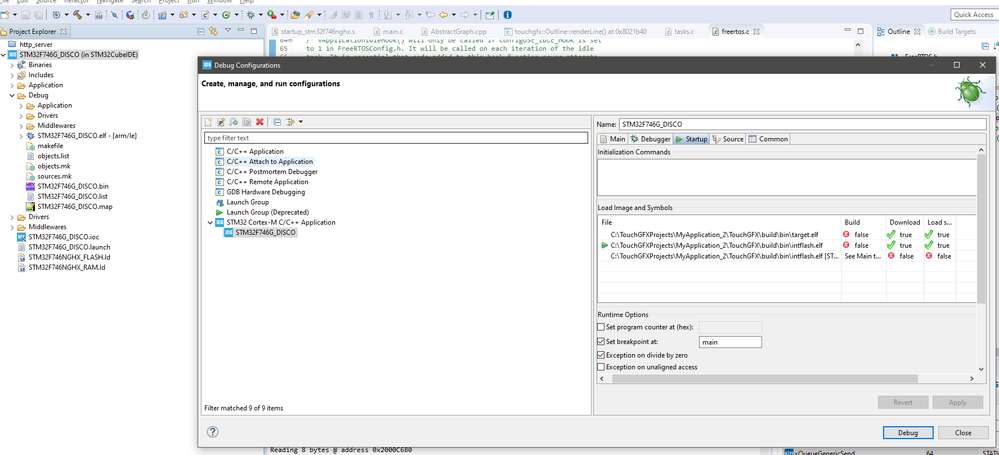Screen dimensions: 999x455
Task: Click the configuration Name field
Action: (x=802, y=124)
